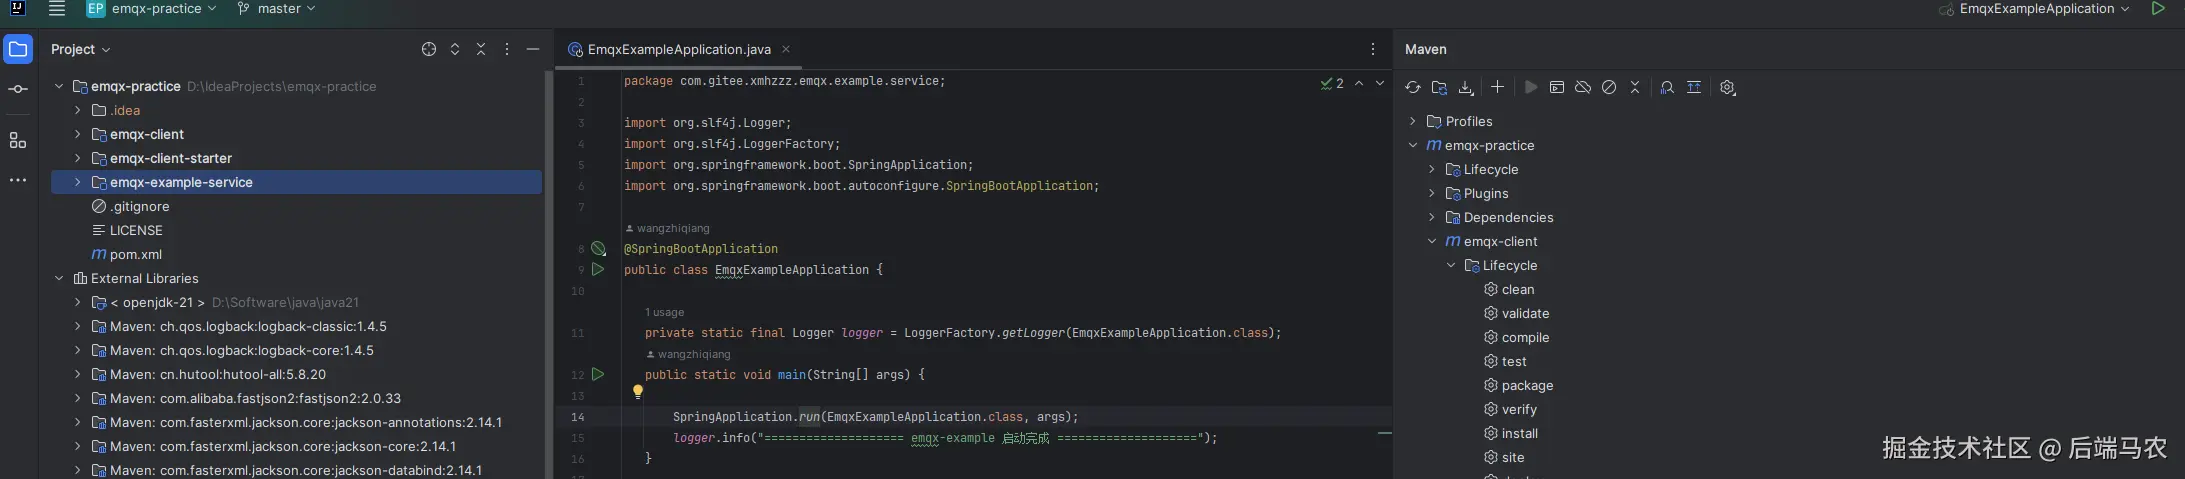Open the EmqxExampleApplication run configuration dropdown

(x=2033, y=9)
